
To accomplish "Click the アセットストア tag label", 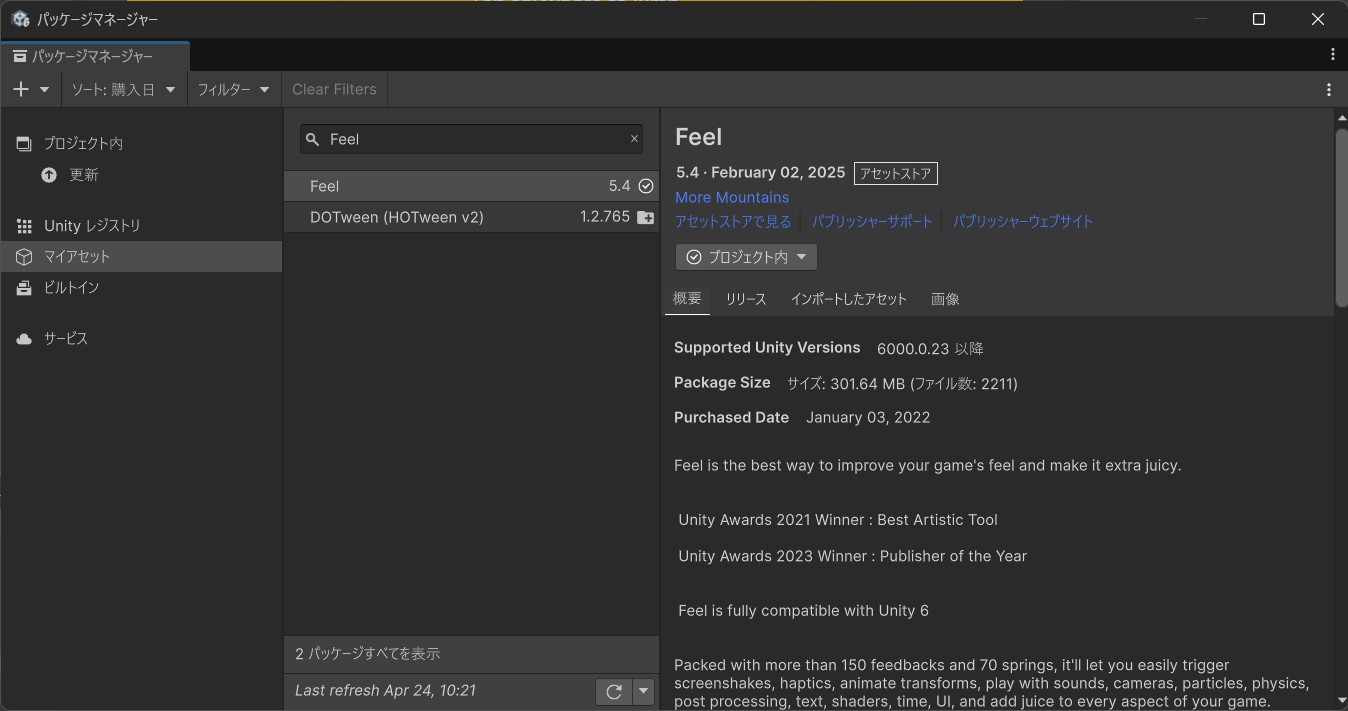I will (896, 173).
